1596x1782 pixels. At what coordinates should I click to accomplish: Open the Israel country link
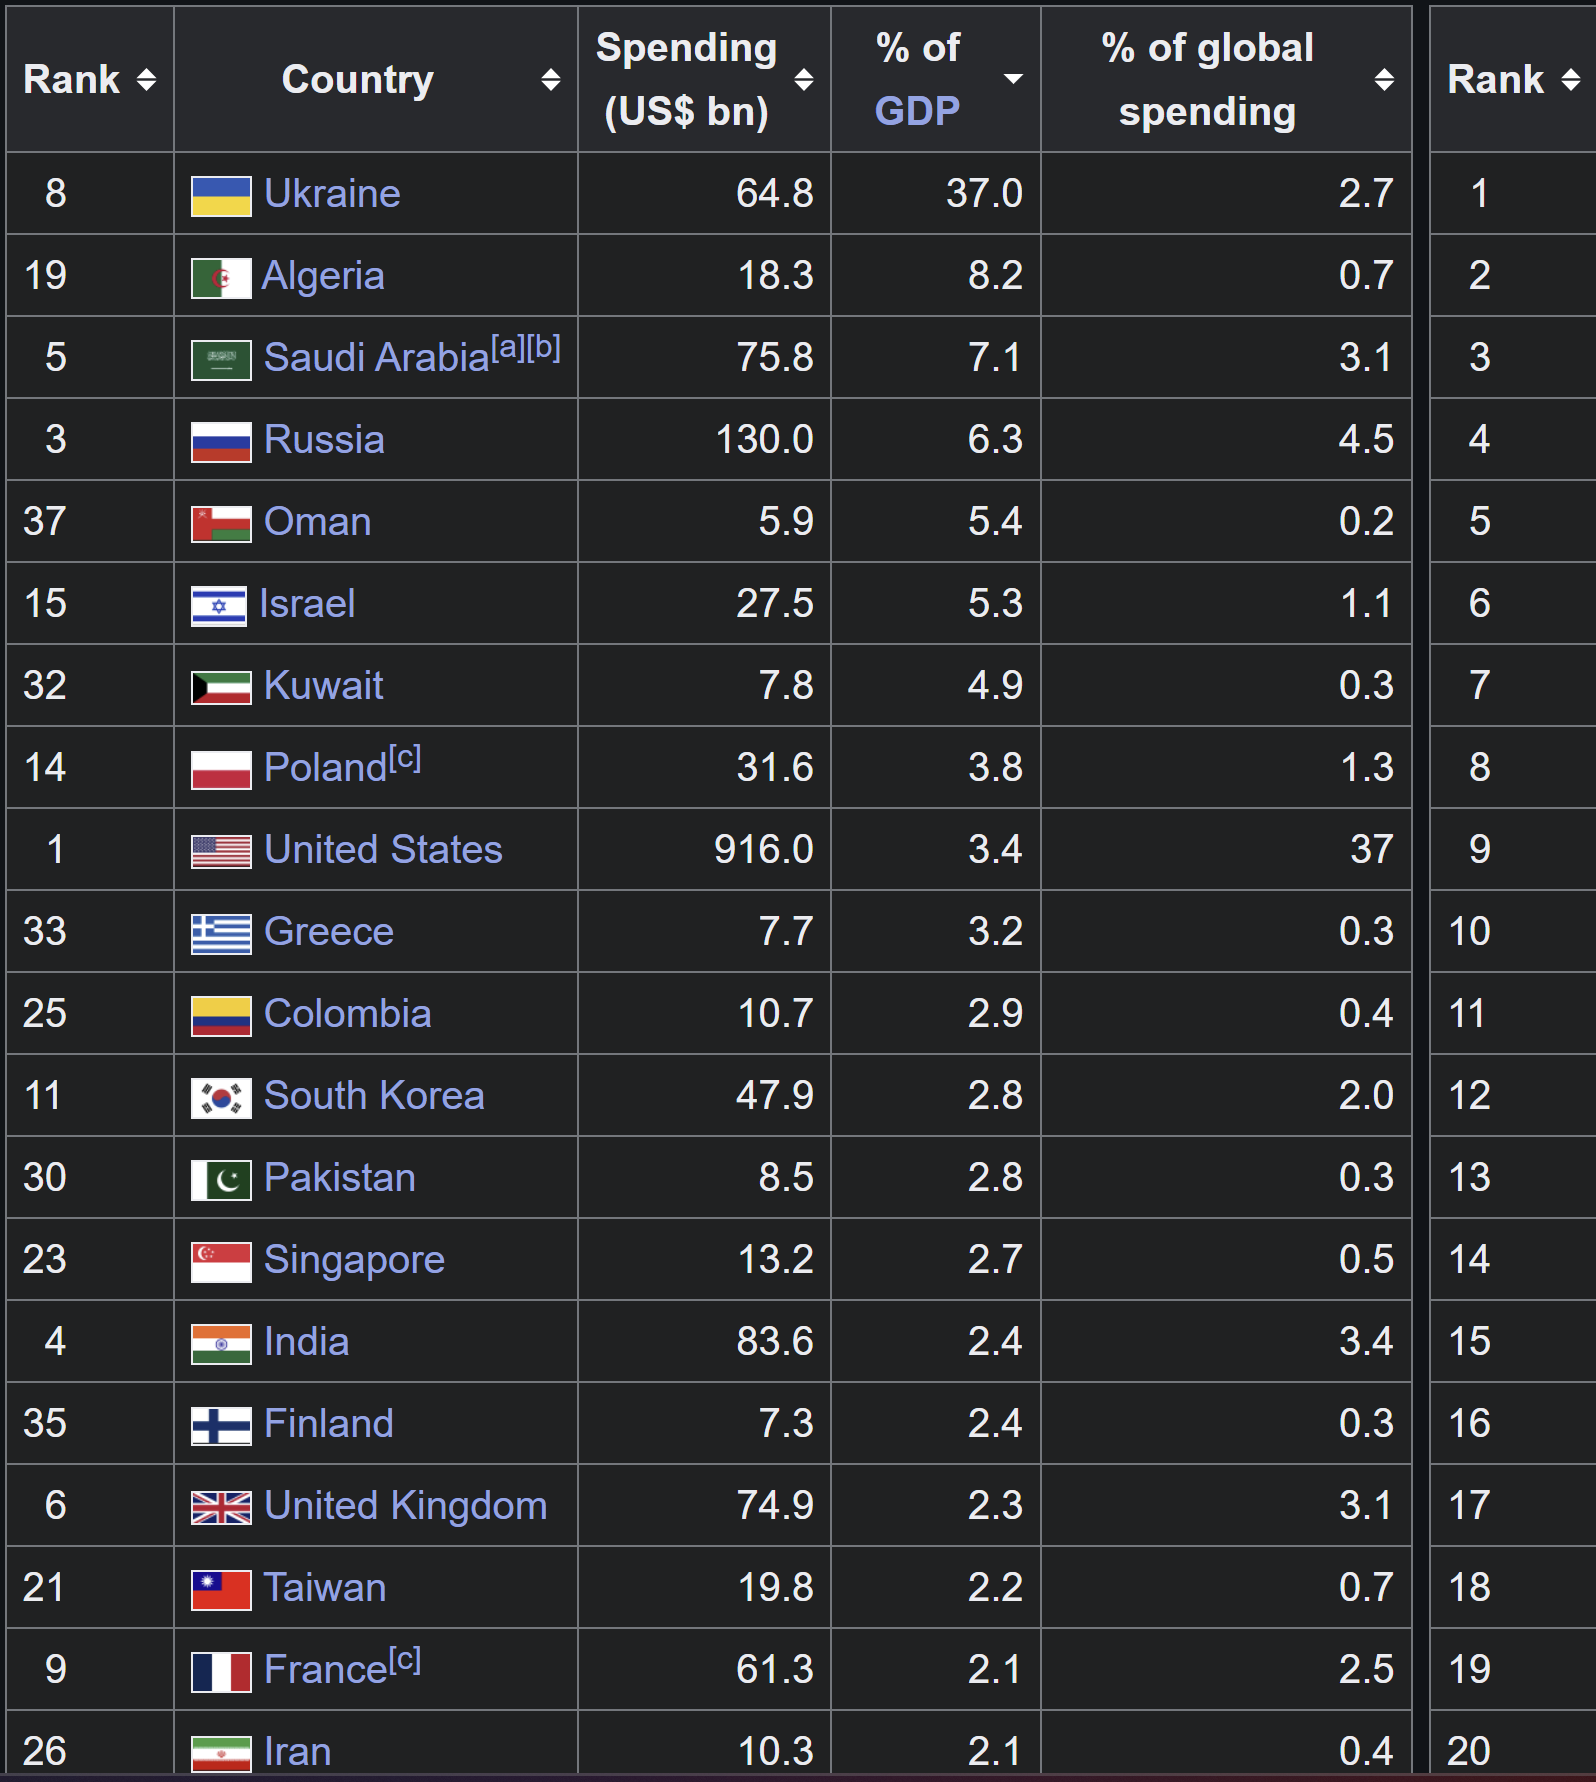coord(307,604)
